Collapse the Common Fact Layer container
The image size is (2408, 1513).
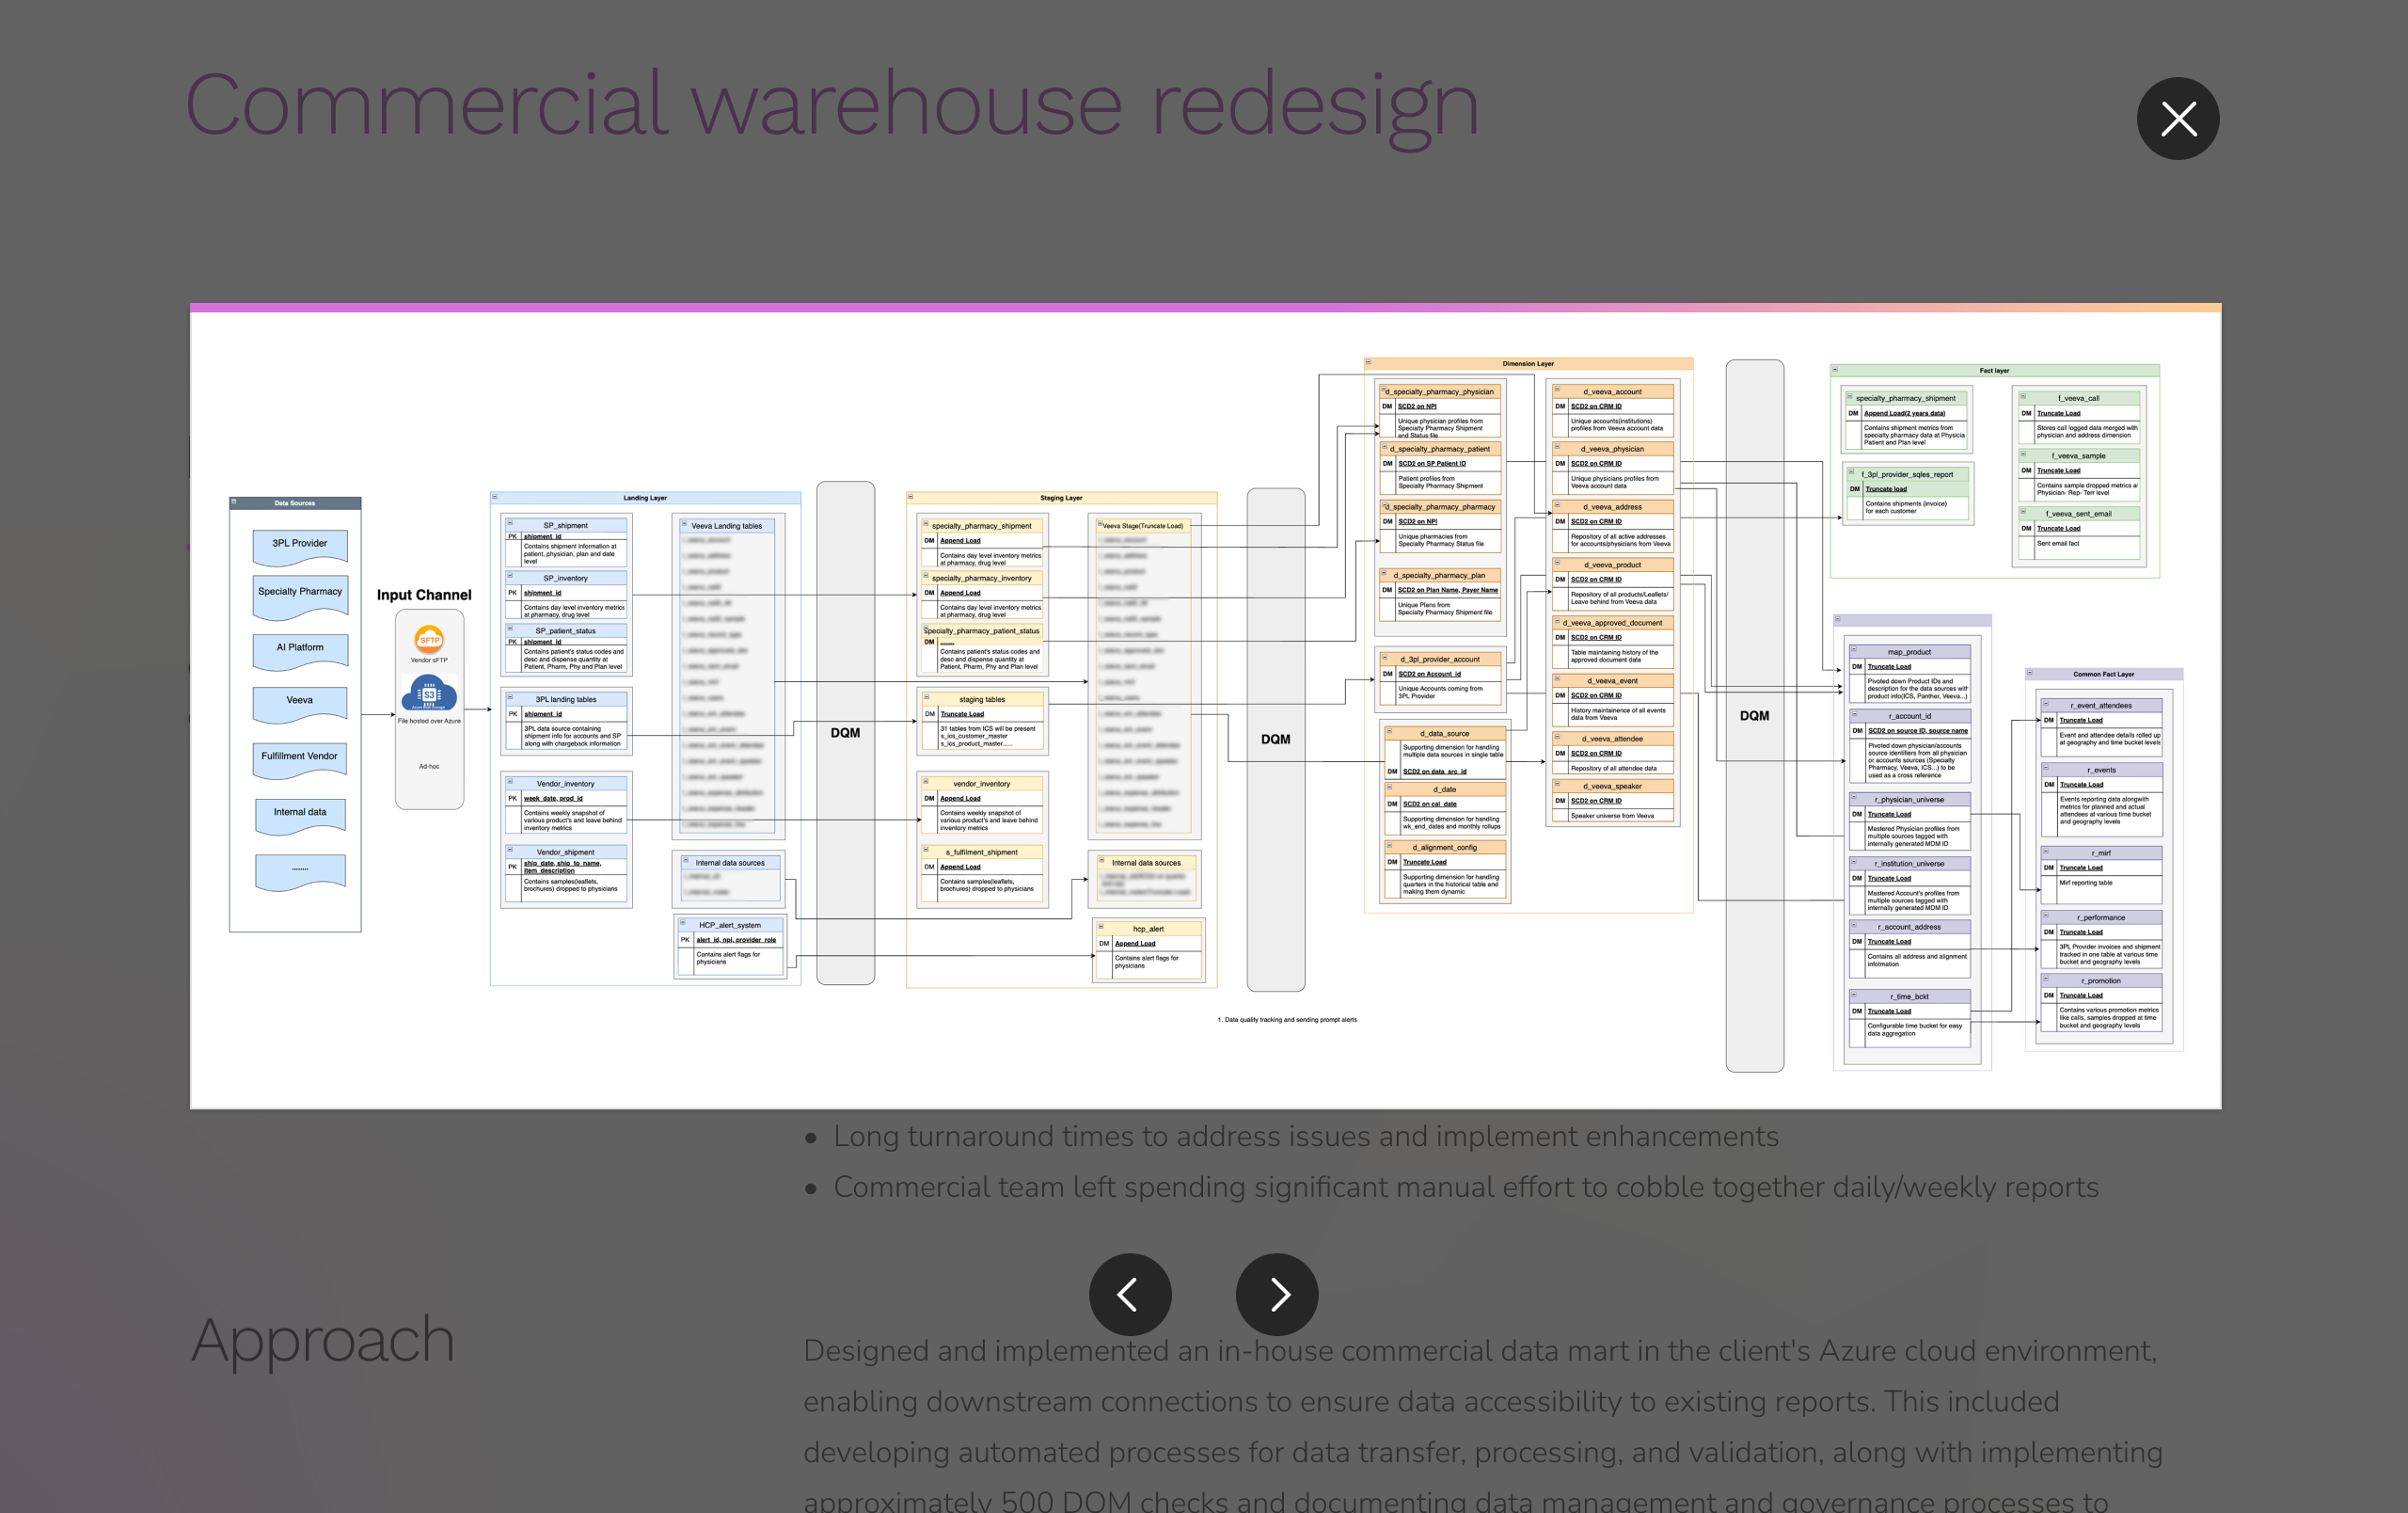2029,673
